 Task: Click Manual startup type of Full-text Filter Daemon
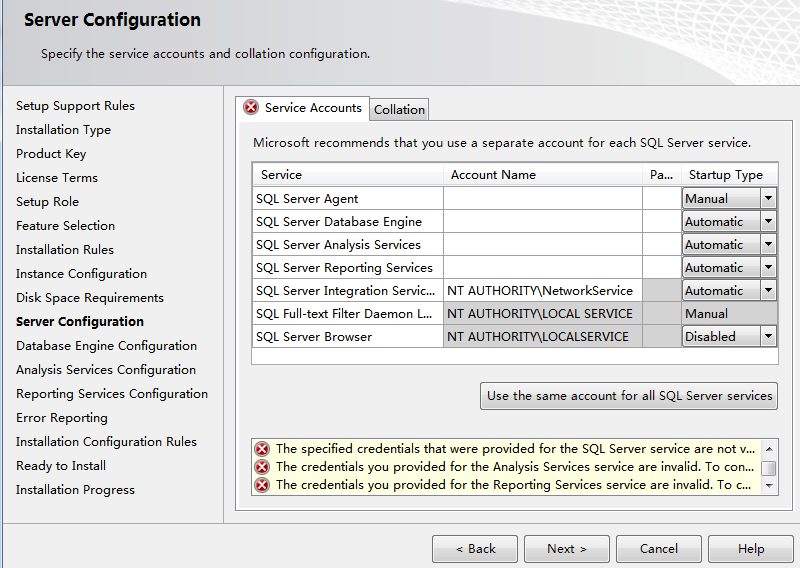[x=730, y=313]
